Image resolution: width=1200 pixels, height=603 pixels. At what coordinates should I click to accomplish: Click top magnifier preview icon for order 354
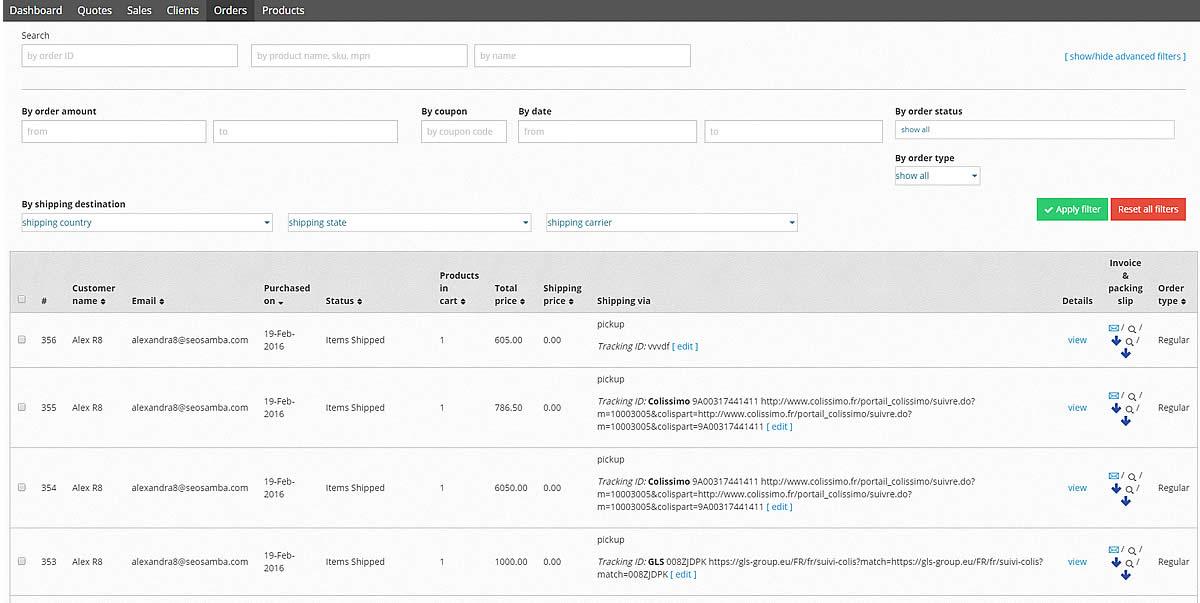point(1132,476)
